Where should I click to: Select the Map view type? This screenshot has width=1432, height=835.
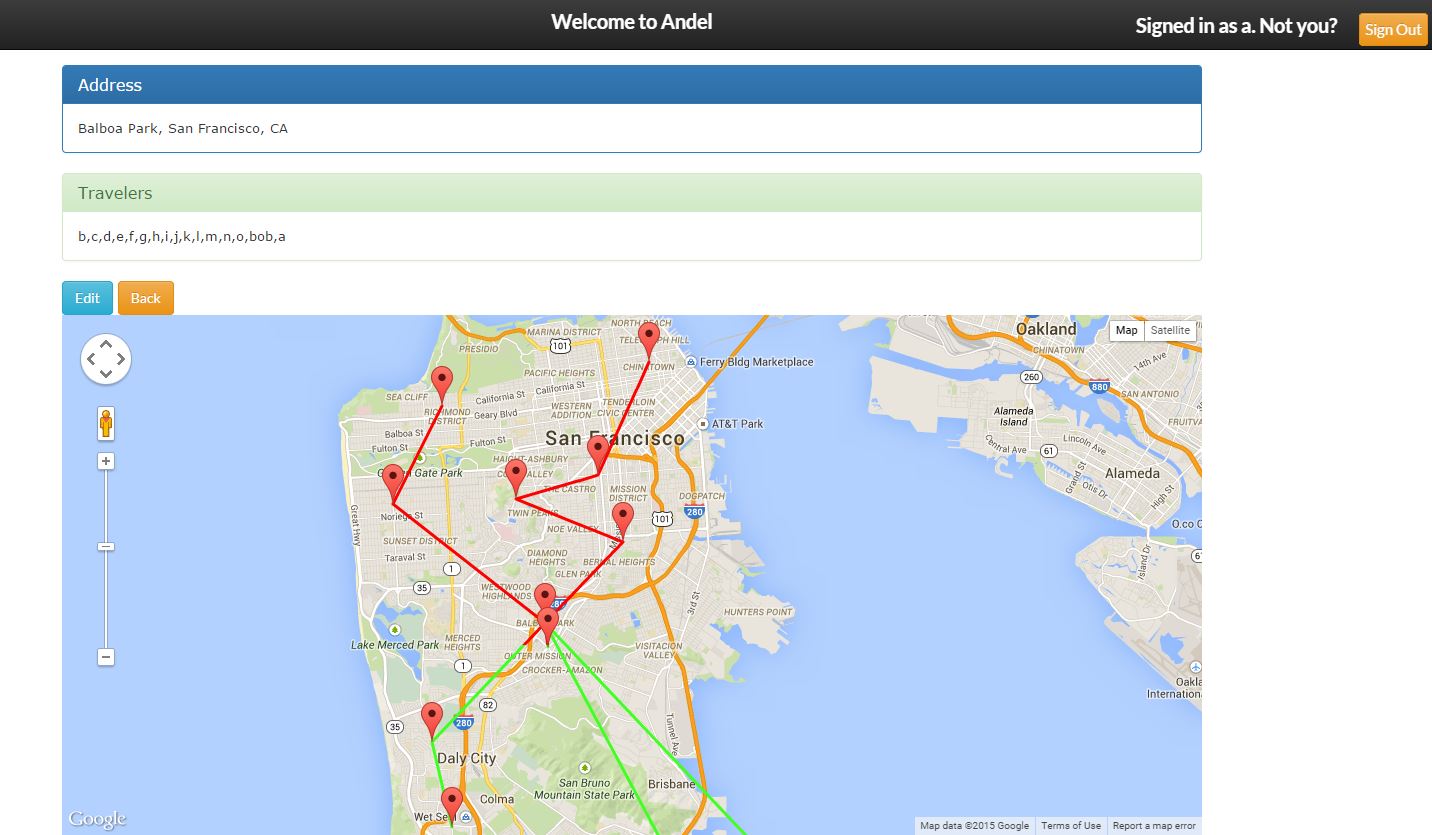click(x=1127, y=330)
